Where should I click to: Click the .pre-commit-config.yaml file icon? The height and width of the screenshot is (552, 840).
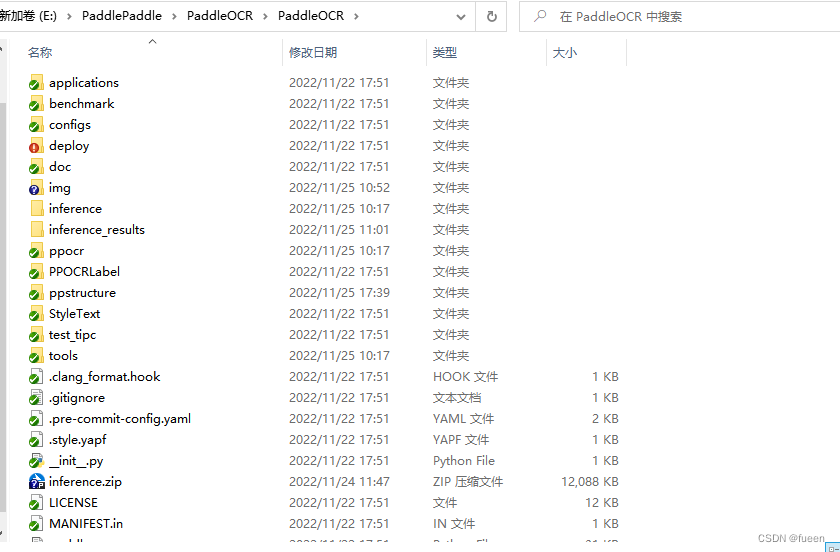point(36,419)
